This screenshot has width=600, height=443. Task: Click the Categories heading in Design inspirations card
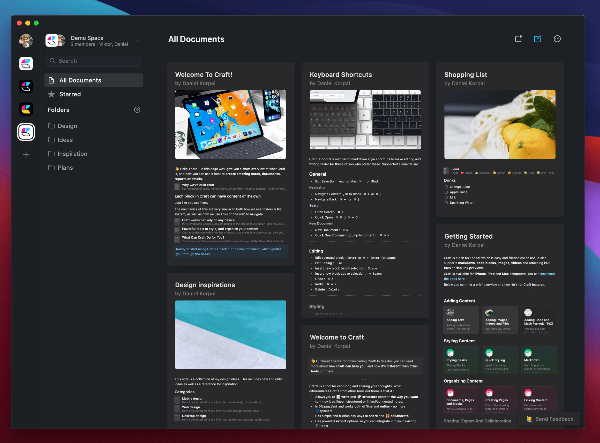tap(185, 392)
